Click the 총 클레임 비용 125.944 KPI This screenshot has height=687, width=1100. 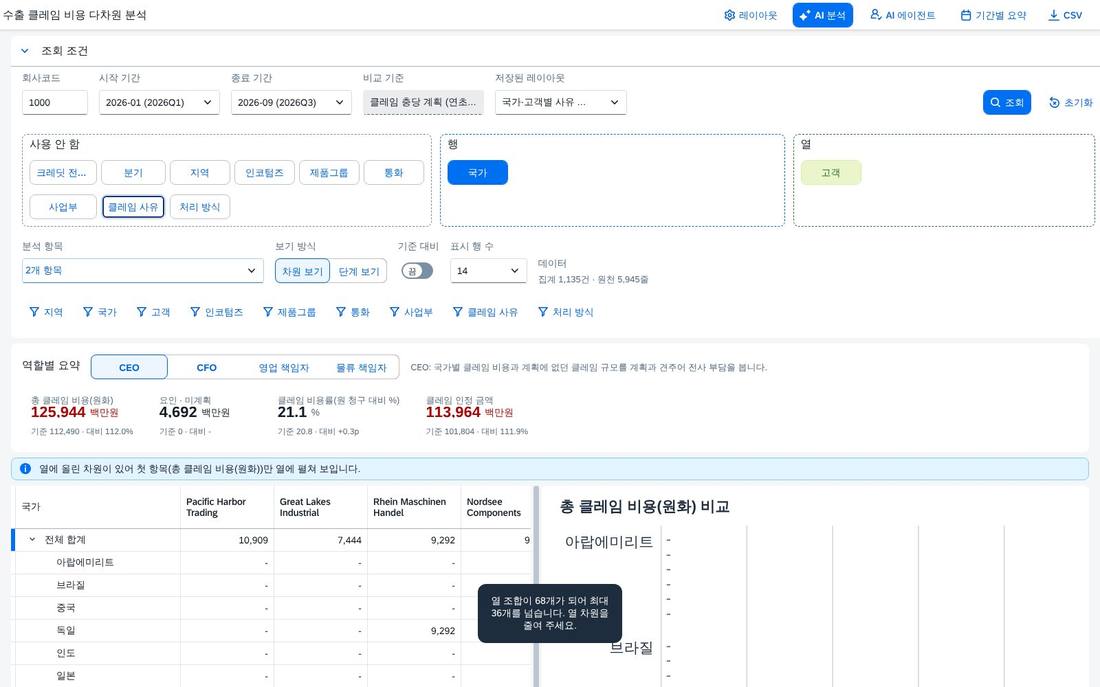coord(81,415)
